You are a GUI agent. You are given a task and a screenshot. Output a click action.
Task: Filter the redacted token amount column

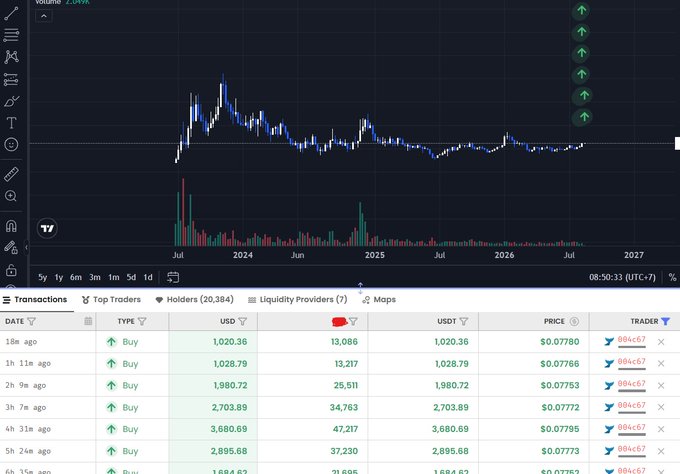click(353, 321)
